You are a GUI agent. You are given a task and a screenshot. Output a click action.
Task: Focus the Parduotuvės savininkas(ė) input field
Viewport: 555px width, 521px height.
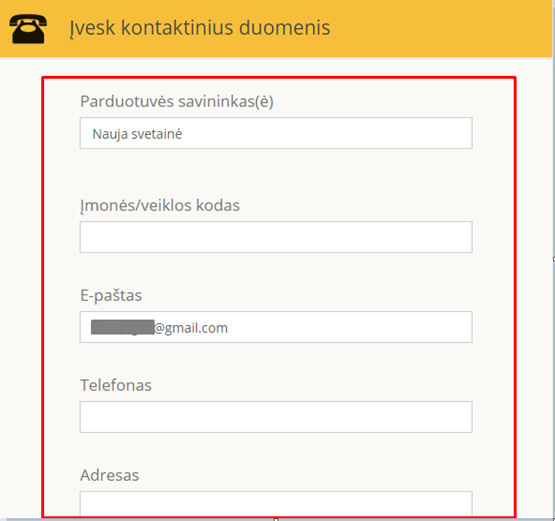click(276, 133)
